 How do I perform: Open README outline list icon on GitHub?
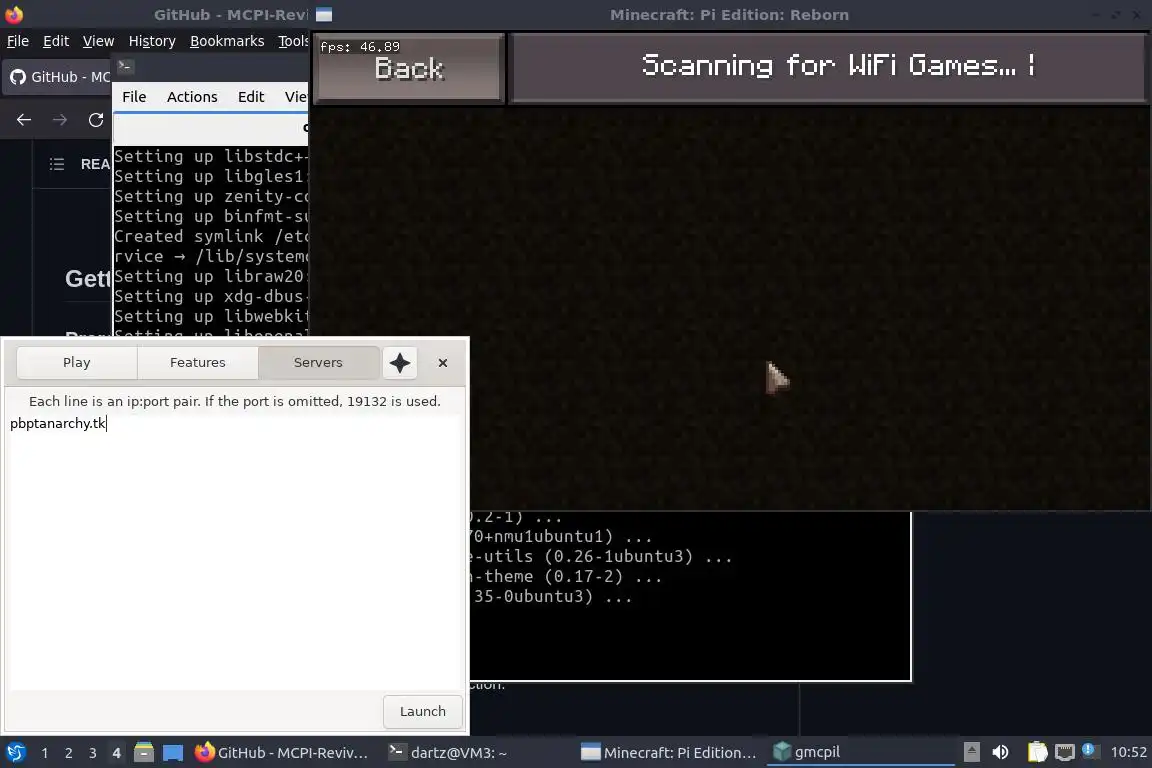coord(57,164)
